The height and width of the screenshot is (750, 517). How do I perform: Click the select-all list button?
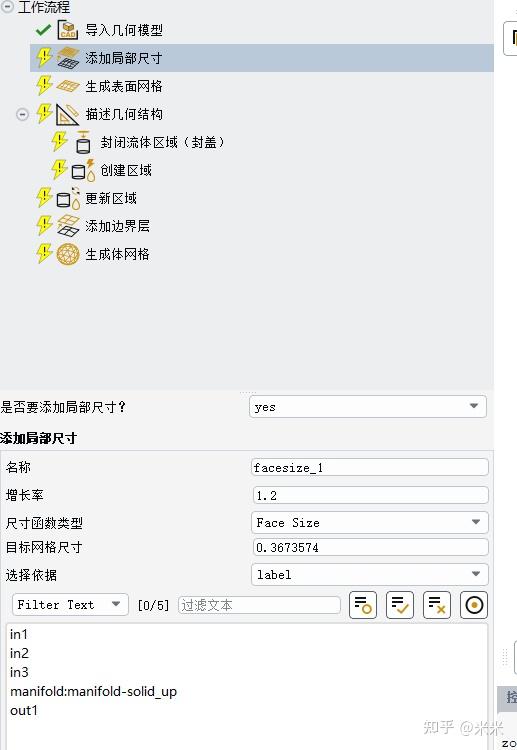(400, 605)
